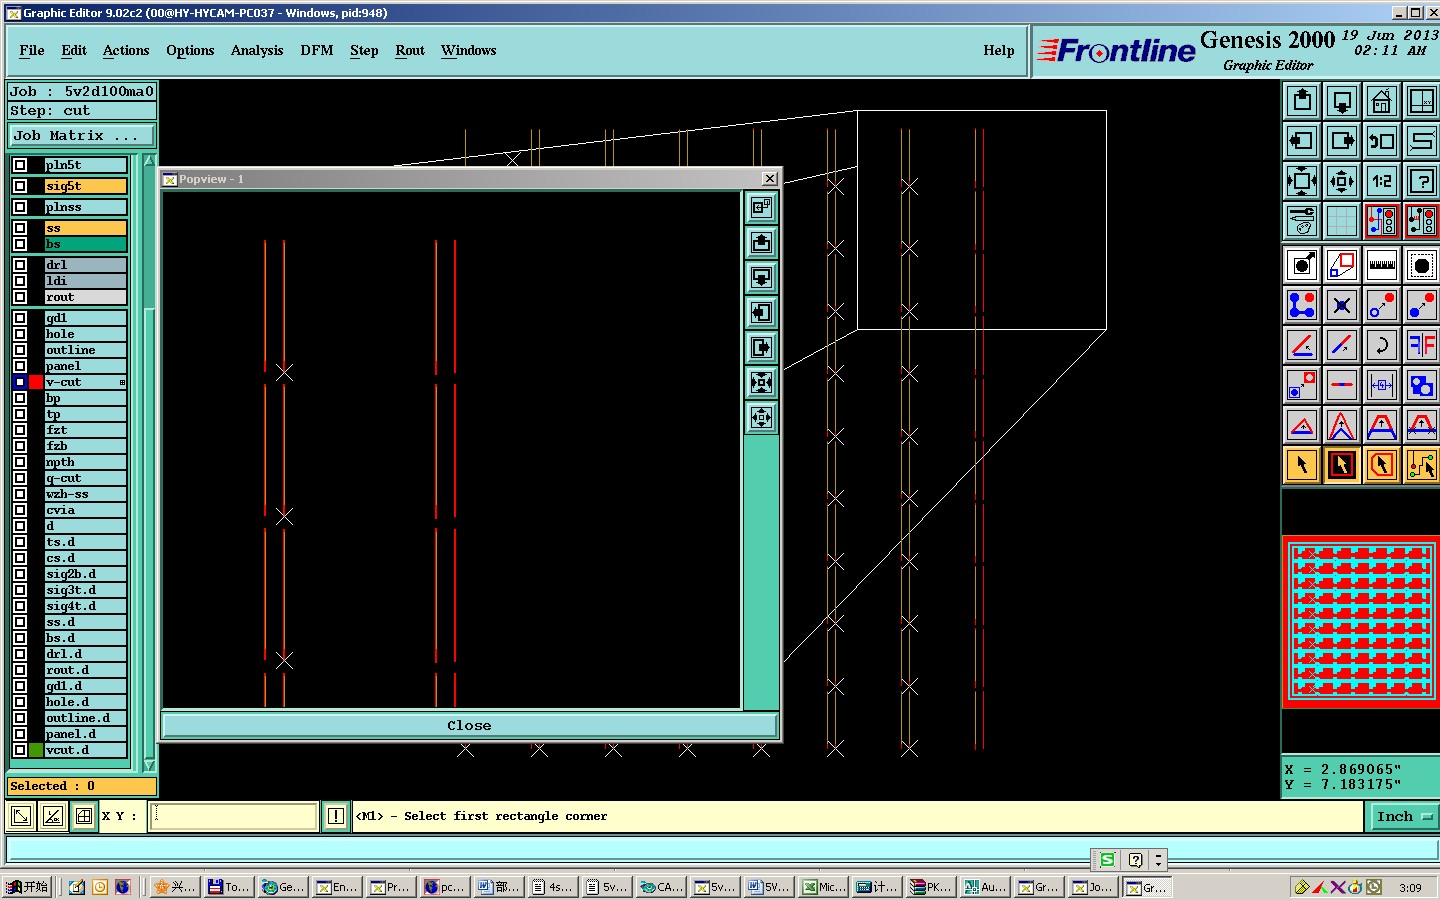Open the Help menu
Screen dimensions: 1440x900
click(999, 50)
